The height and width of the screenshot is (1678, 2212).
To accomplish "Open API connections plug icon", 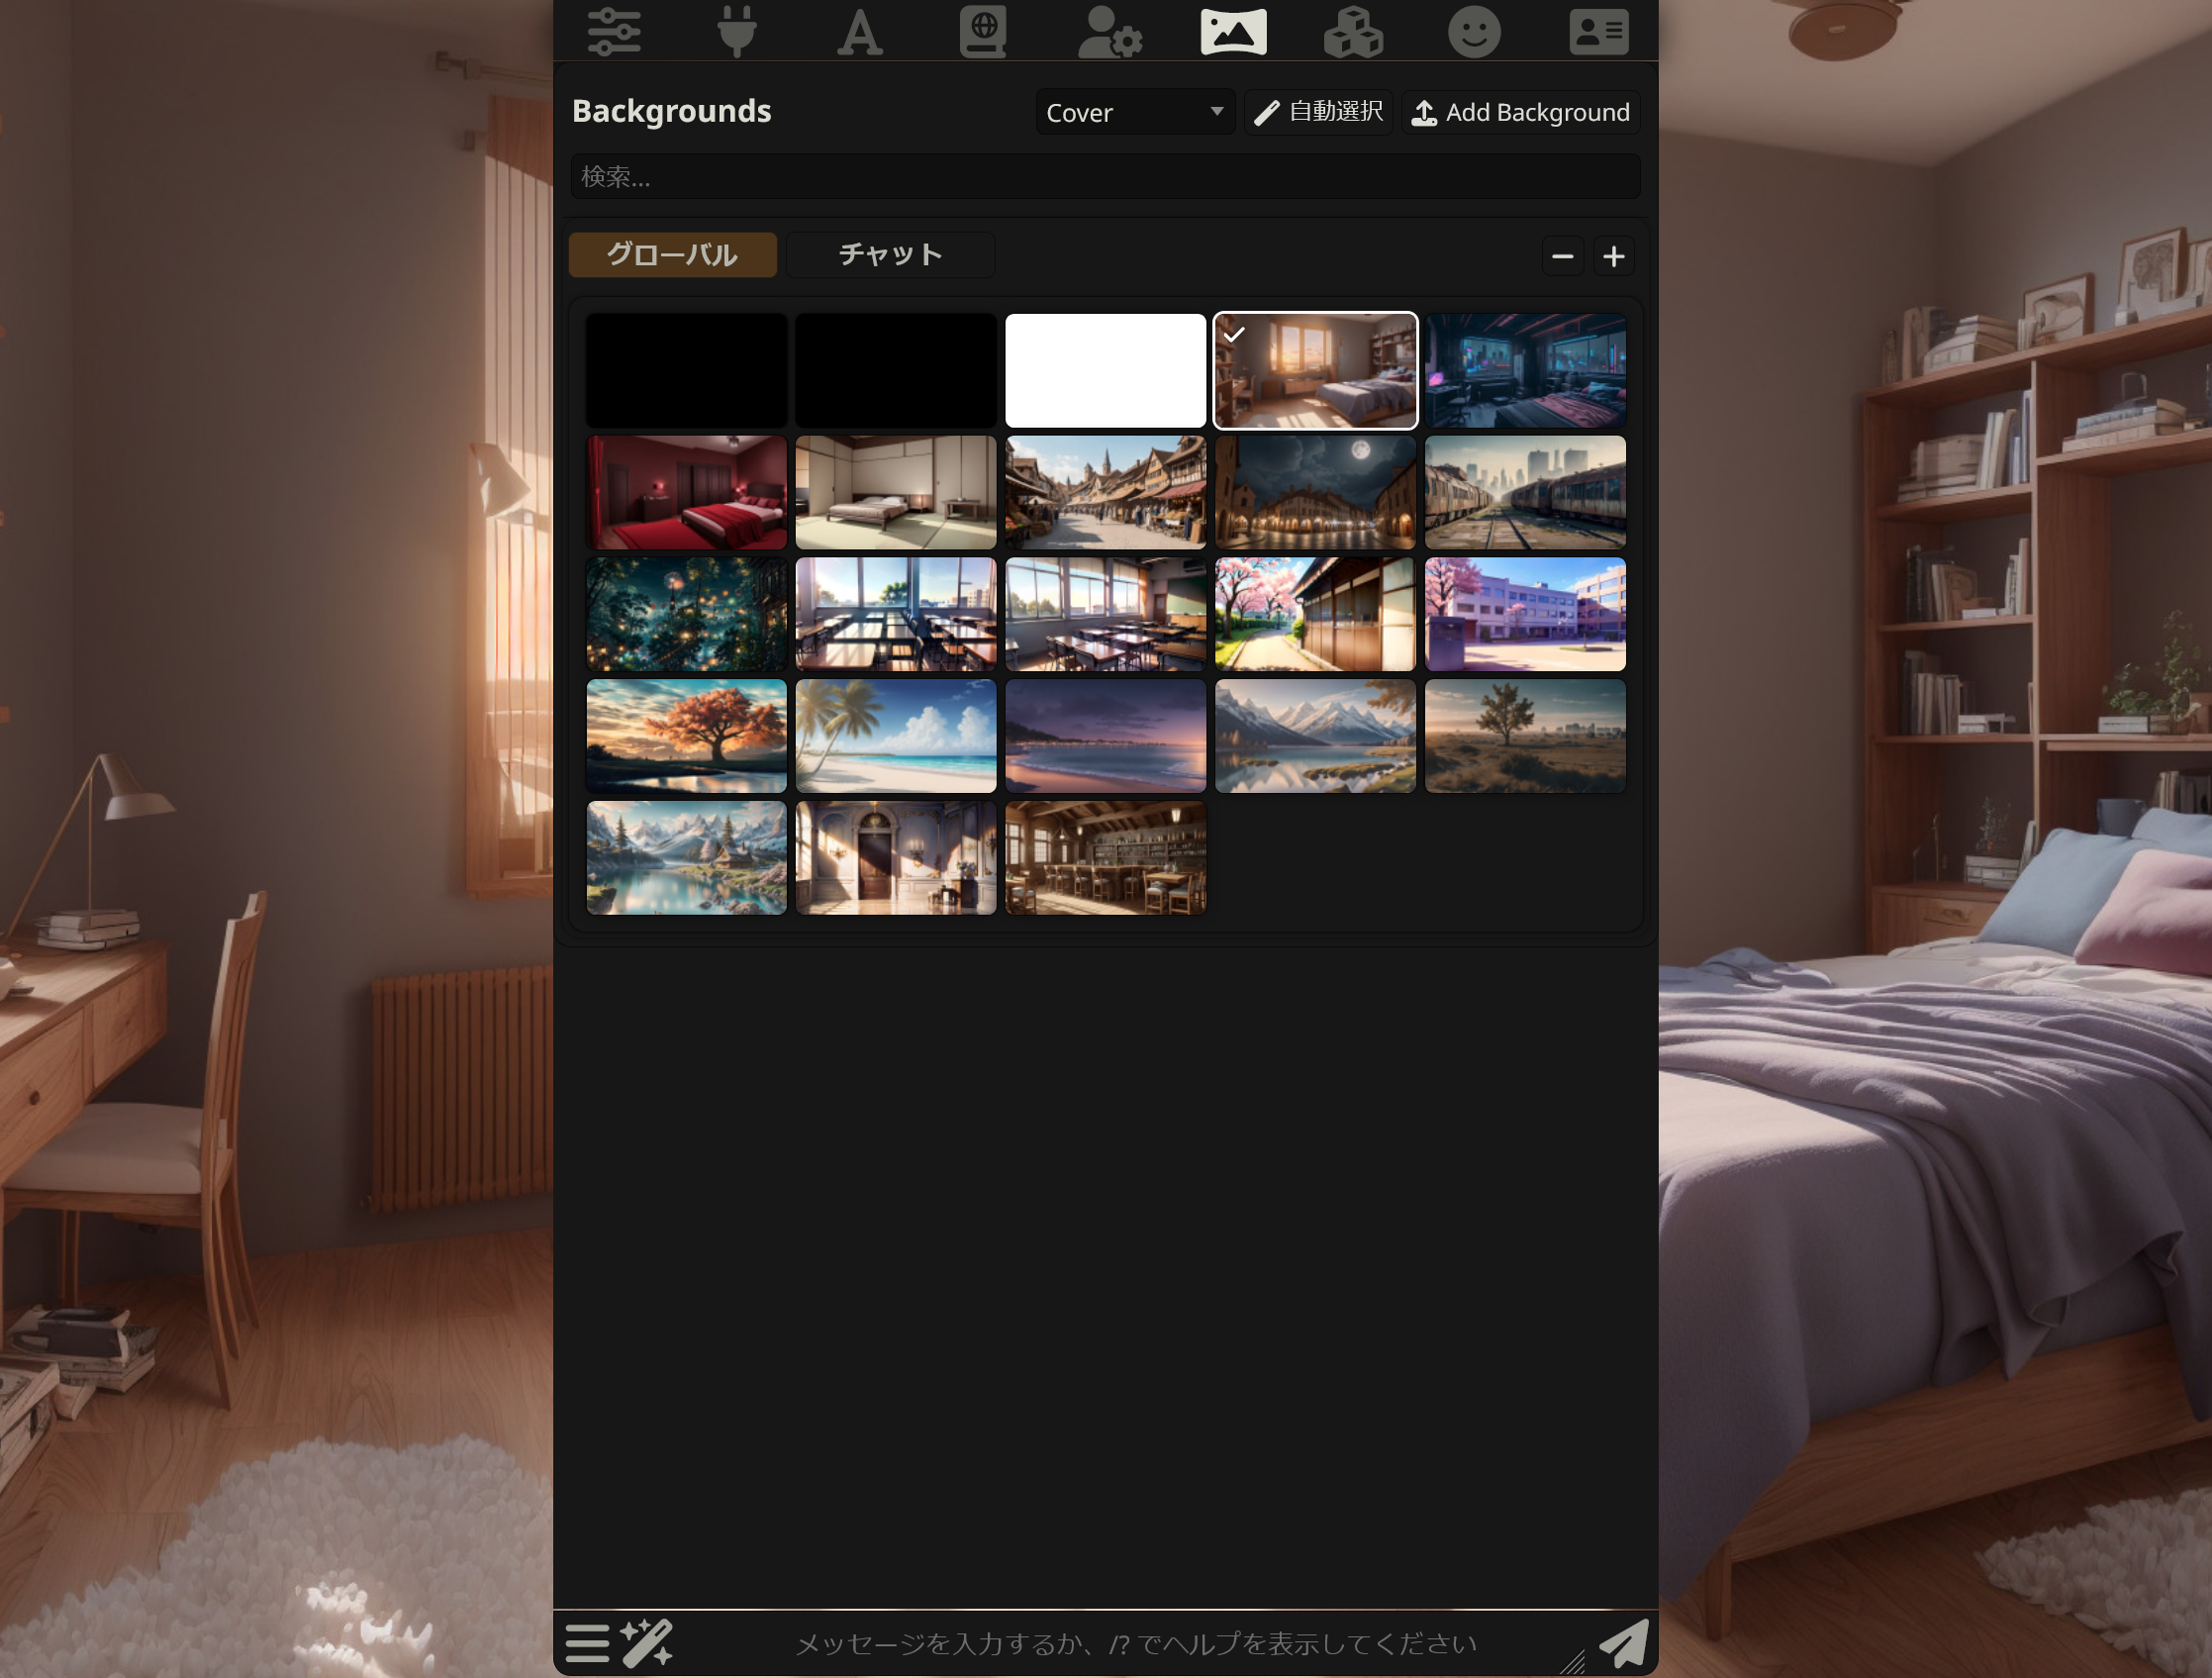I will (737, 32).
